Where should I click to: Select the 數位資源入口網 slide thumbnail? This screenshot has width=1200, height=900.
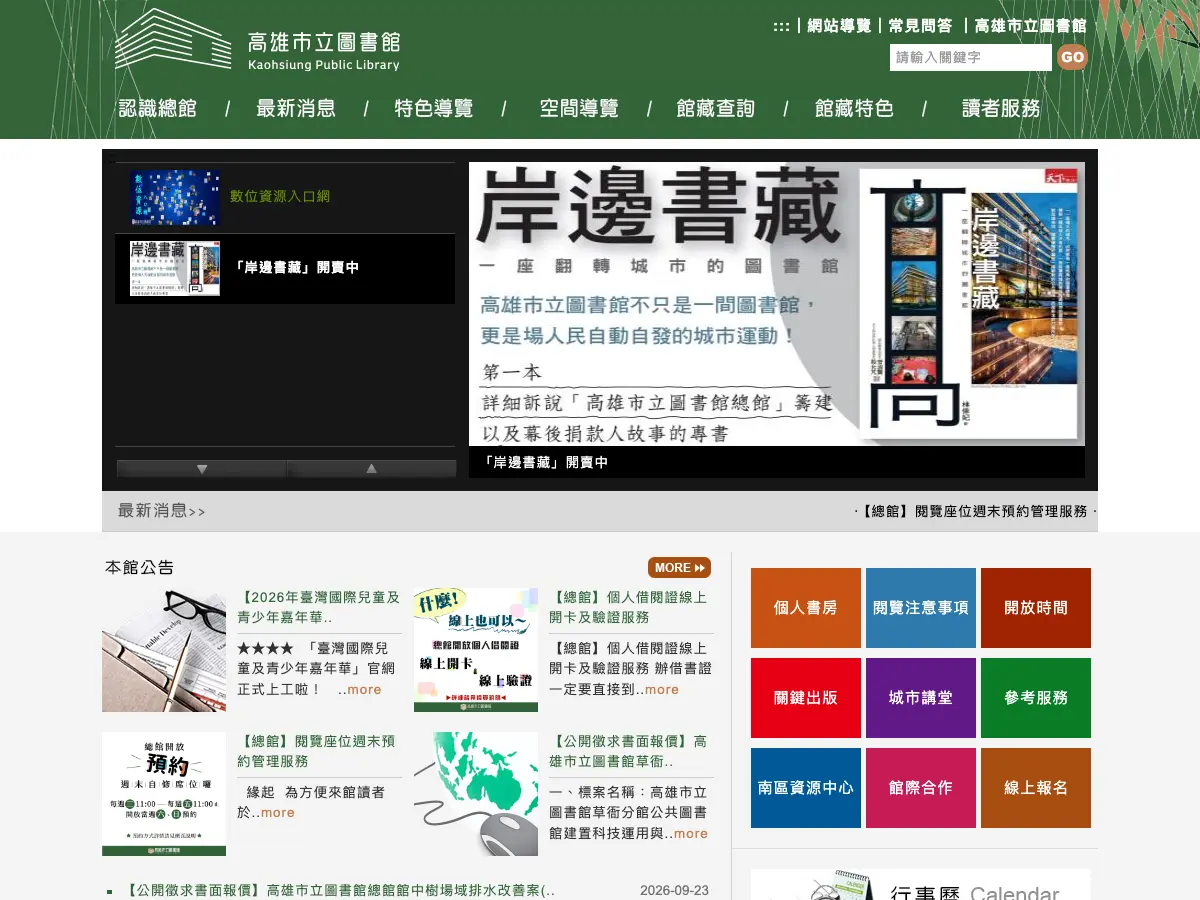pos(174,197)
